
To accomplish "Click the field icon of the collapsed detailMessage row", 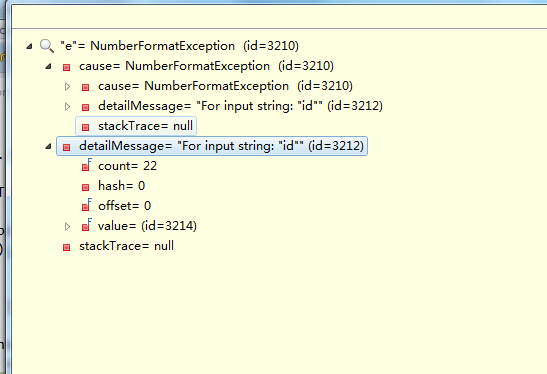I will (x=85, y=107).
